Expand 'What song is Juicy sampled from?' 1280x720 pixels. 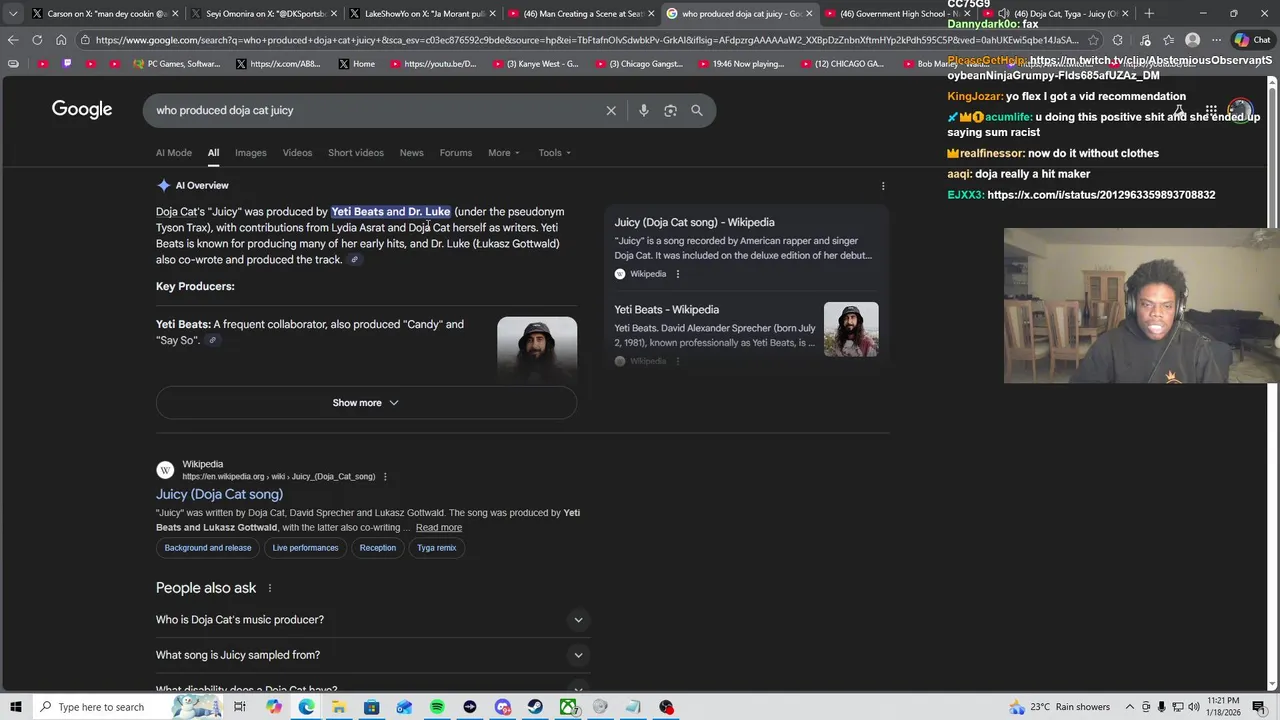(373, 655)
